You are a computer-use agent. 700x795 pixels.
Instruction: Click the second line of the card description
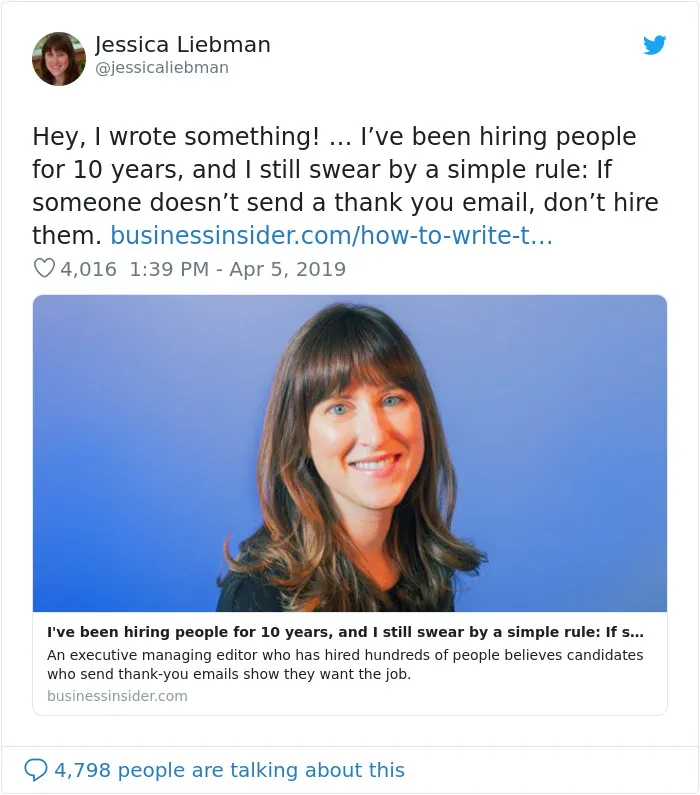229,674
